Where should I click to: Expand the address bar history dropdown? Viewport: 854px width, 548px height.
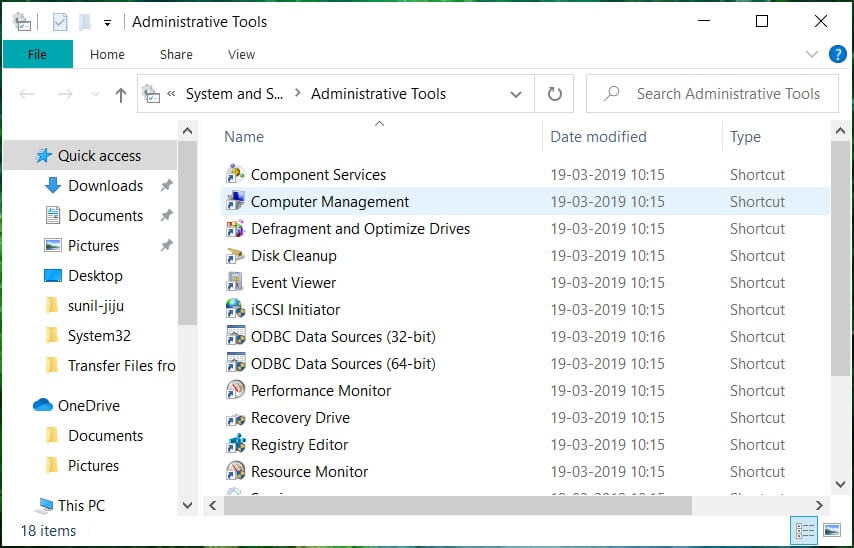[x=516, y=95]
